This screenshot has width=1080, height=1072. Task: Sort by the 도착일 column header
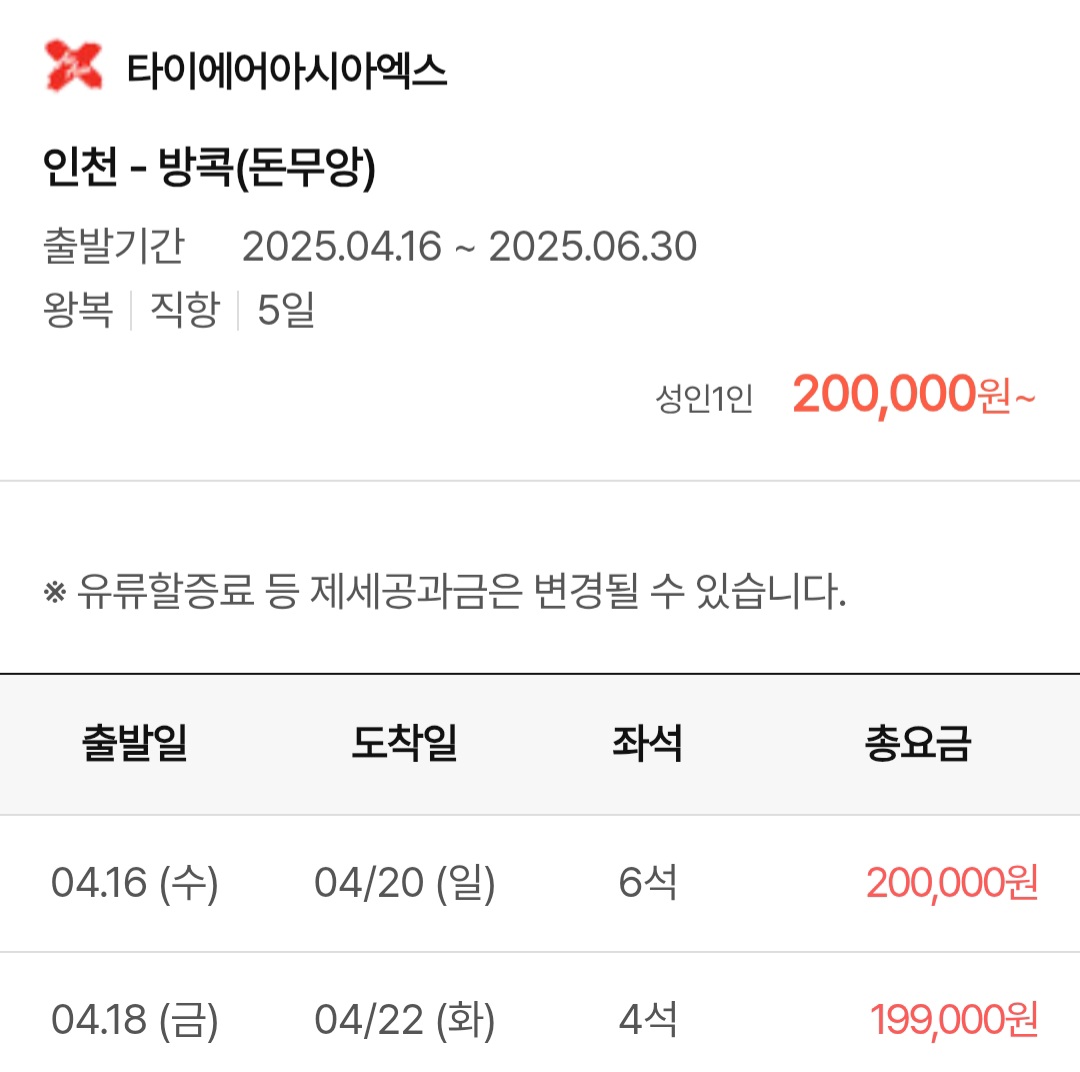(x=405, y=743)
